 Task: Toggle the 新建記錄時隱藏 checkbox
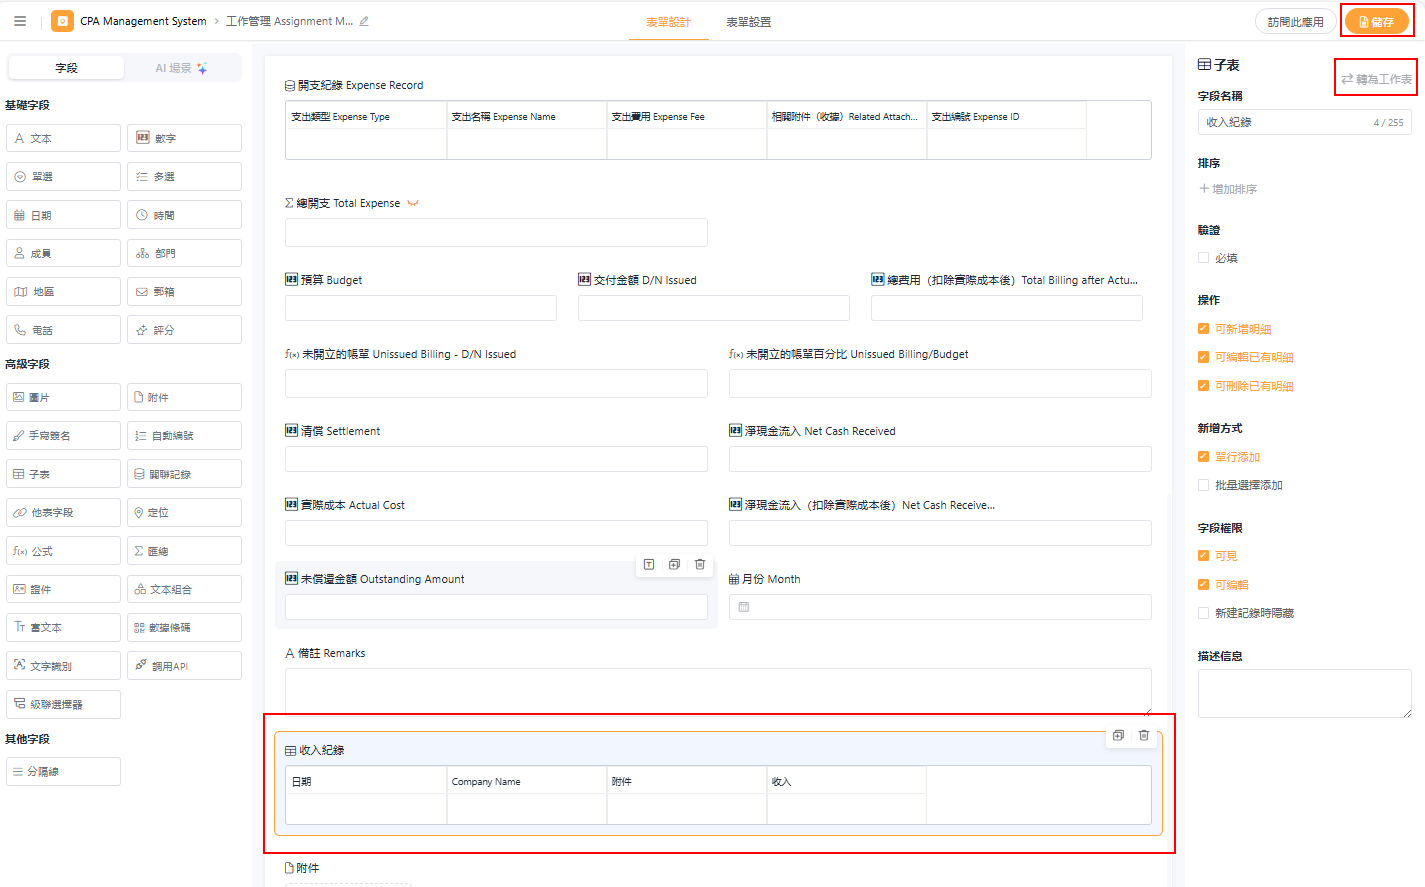click(1204, 613)
